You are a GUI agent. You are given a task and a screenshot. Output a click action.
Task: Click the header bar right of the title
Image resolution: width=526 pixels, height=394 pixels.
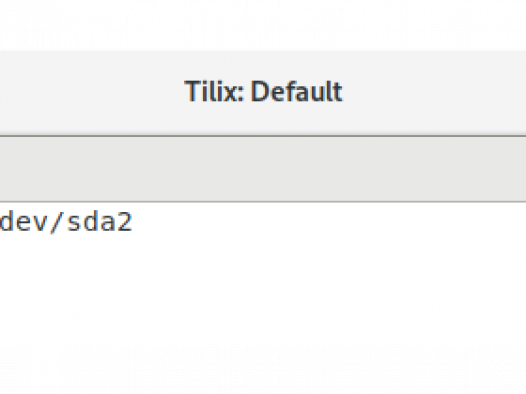tap(434, 92)
